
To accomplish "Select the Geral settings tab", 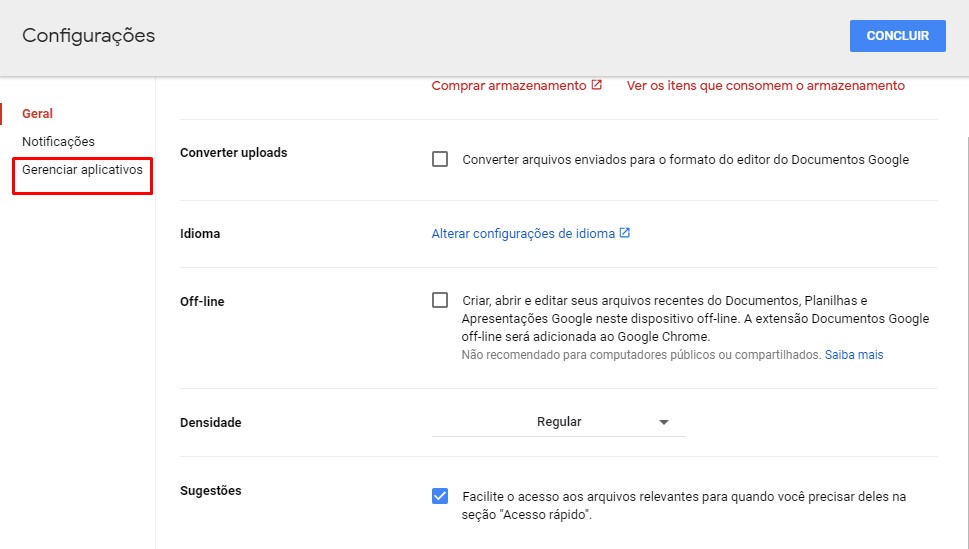I will [38, 114].
